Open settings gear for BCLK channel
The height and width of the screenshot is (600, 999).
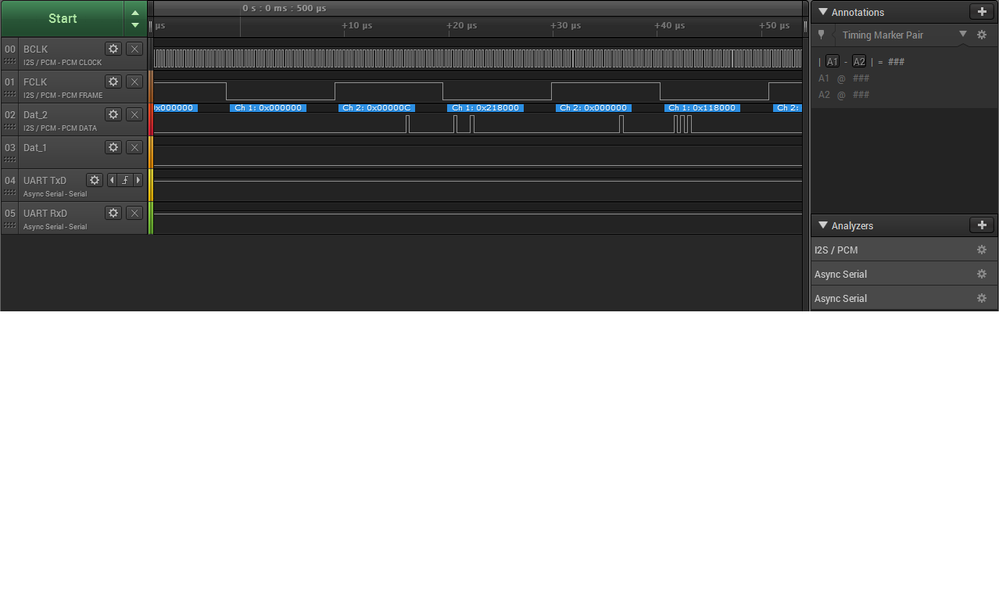[113, 49]
